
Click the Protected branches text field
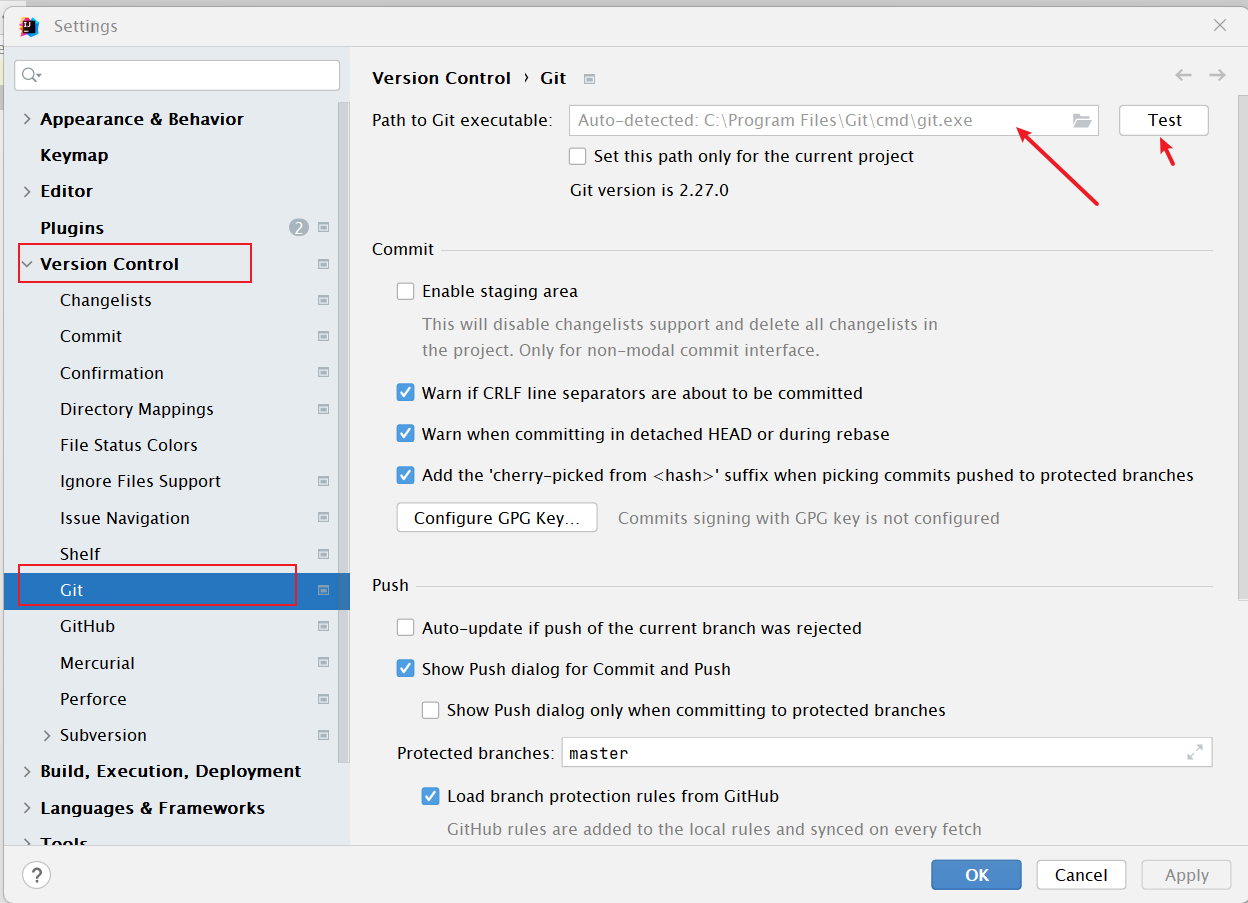pyautogui.click(x=887, y=752)
